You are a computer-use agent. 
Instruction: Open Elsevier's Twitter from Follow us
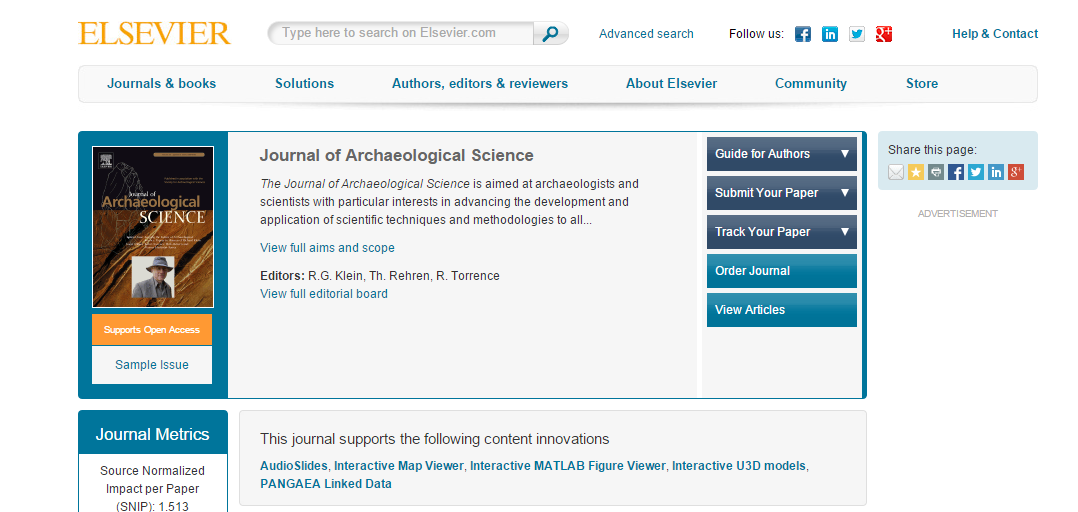pos(857,34)
